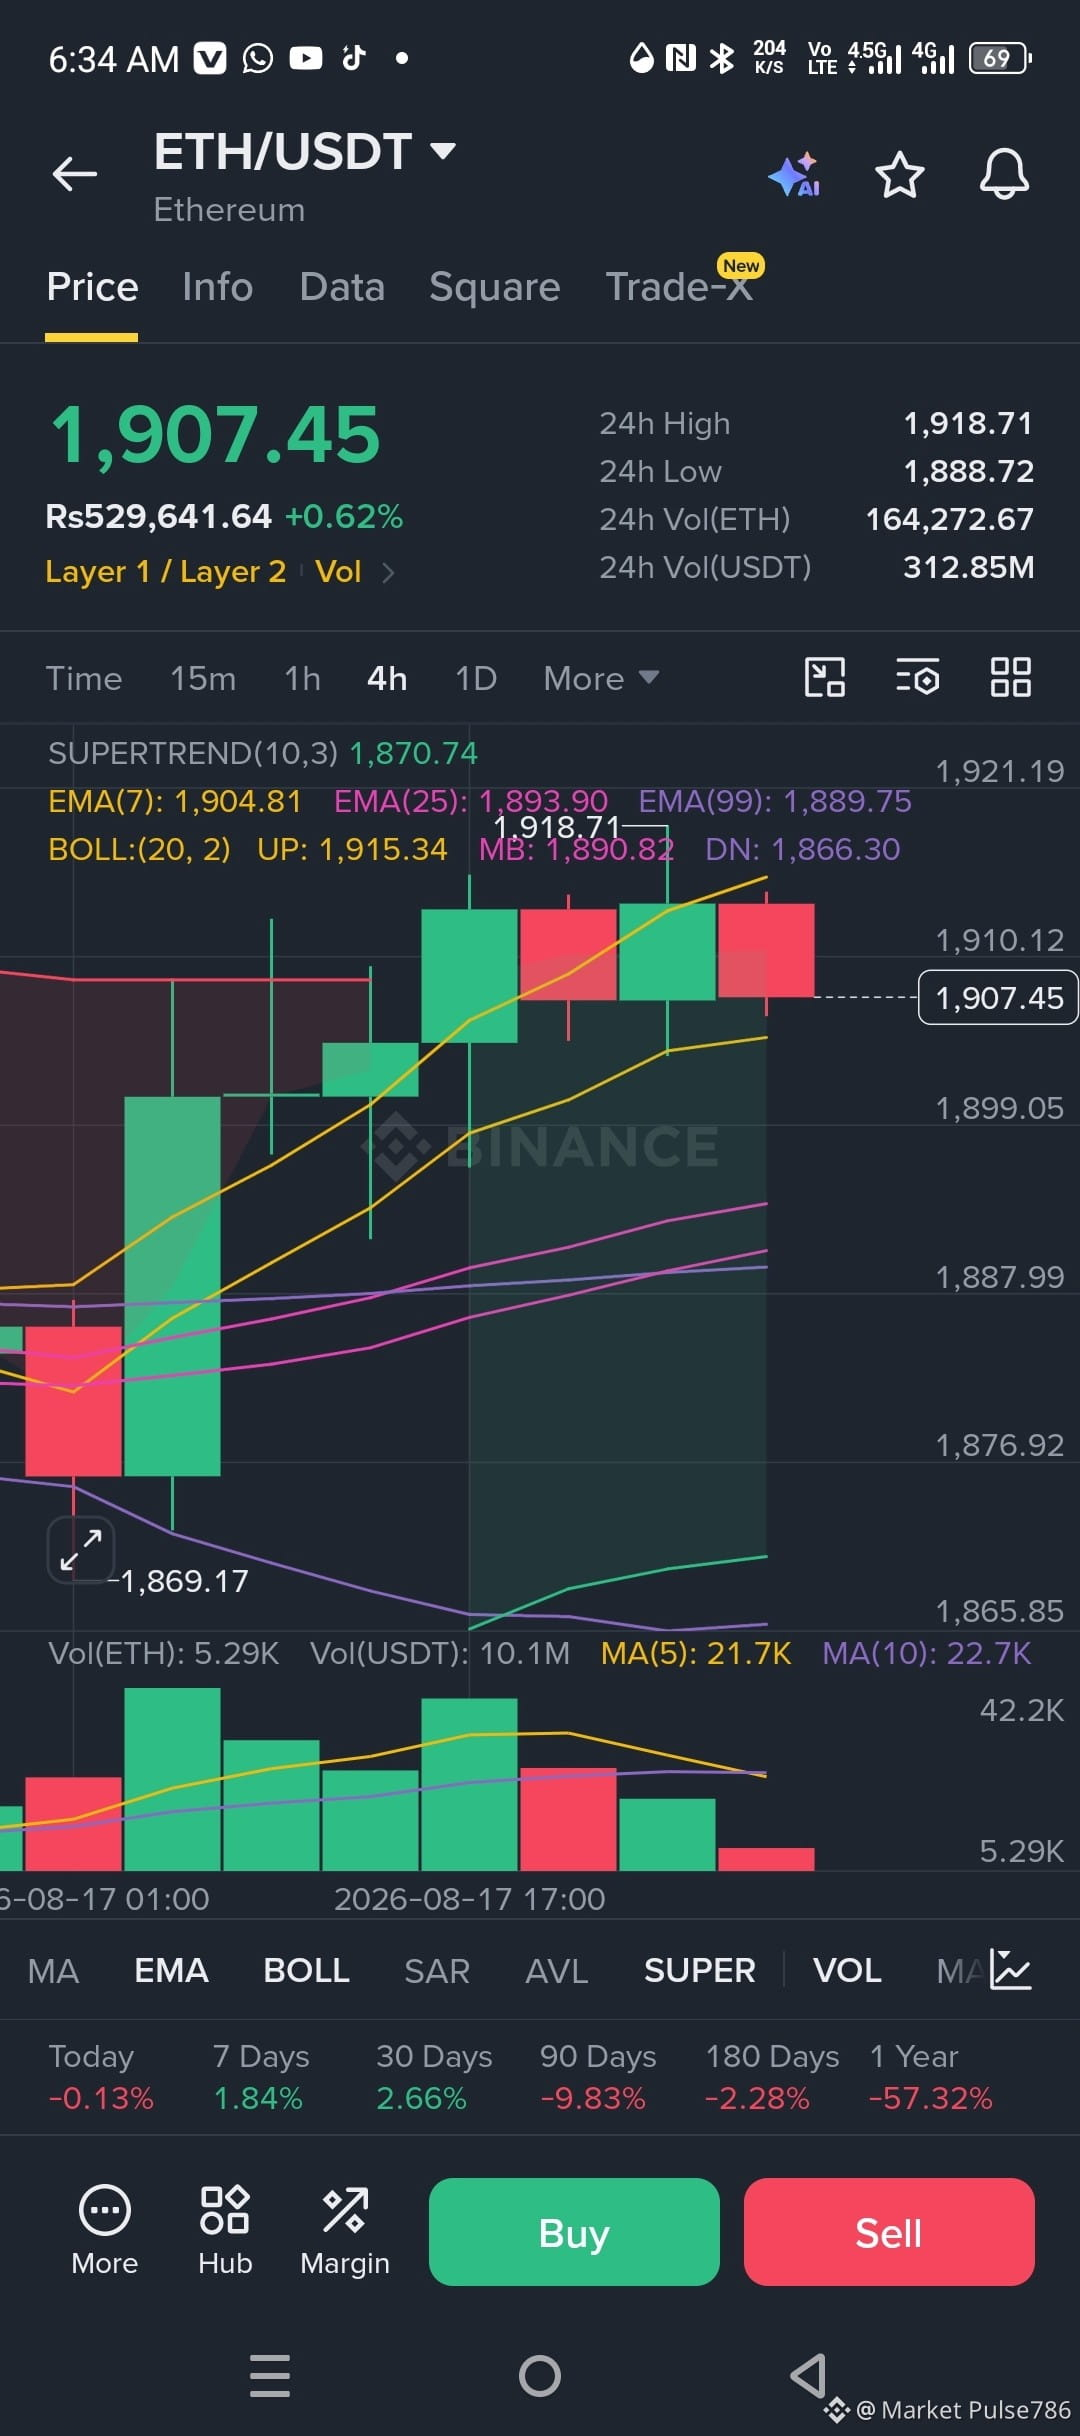Tap the Vol(ETH): 5.29K label
This screenshot has width=1080, height=2436.
164,1653
